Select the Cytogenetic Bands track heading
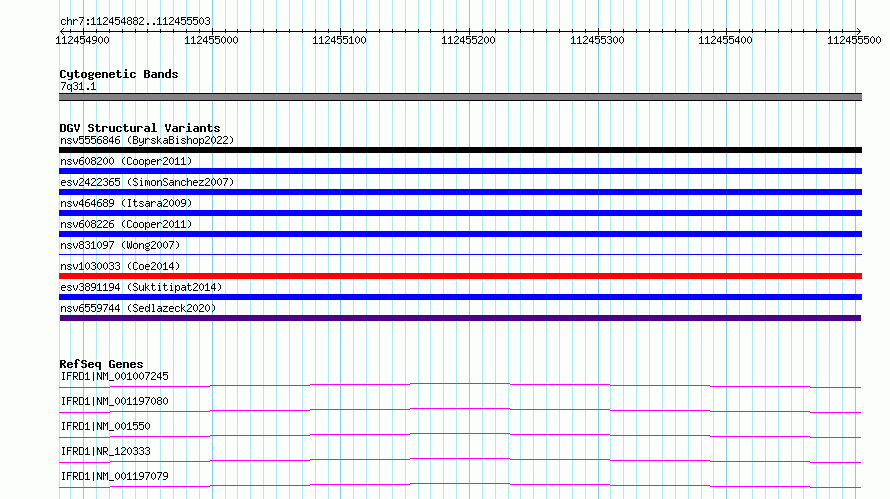This screenshot has width=890, height=499. pyautogui.click(x=119, y=74)
